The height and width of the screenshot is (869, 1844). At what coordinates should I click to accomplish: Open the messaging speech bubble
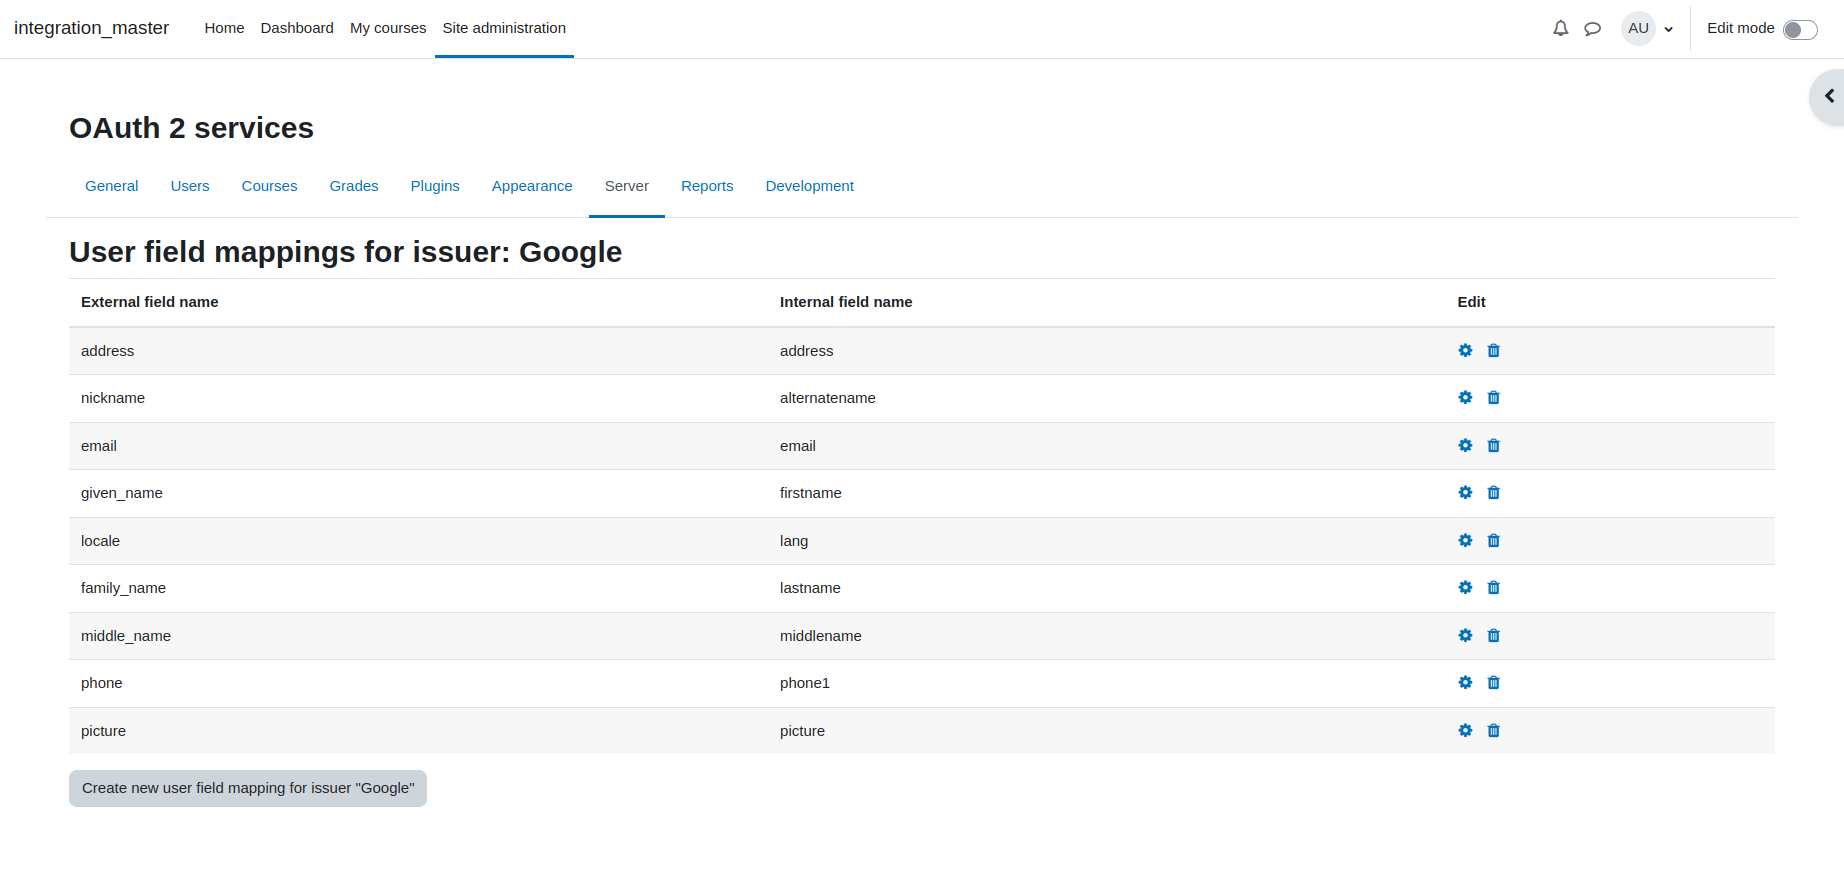[1593, 29]
